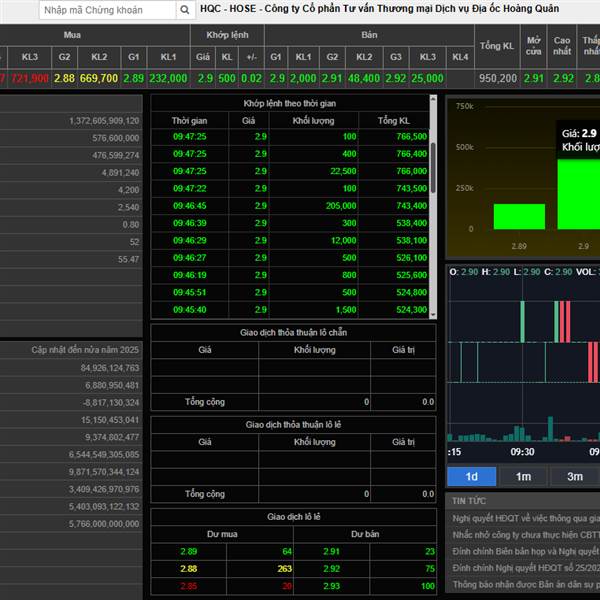This screenshot has width=600, height=600.
Task: Click the 09:47:22 matched order time
Action: tap(189, 188)
